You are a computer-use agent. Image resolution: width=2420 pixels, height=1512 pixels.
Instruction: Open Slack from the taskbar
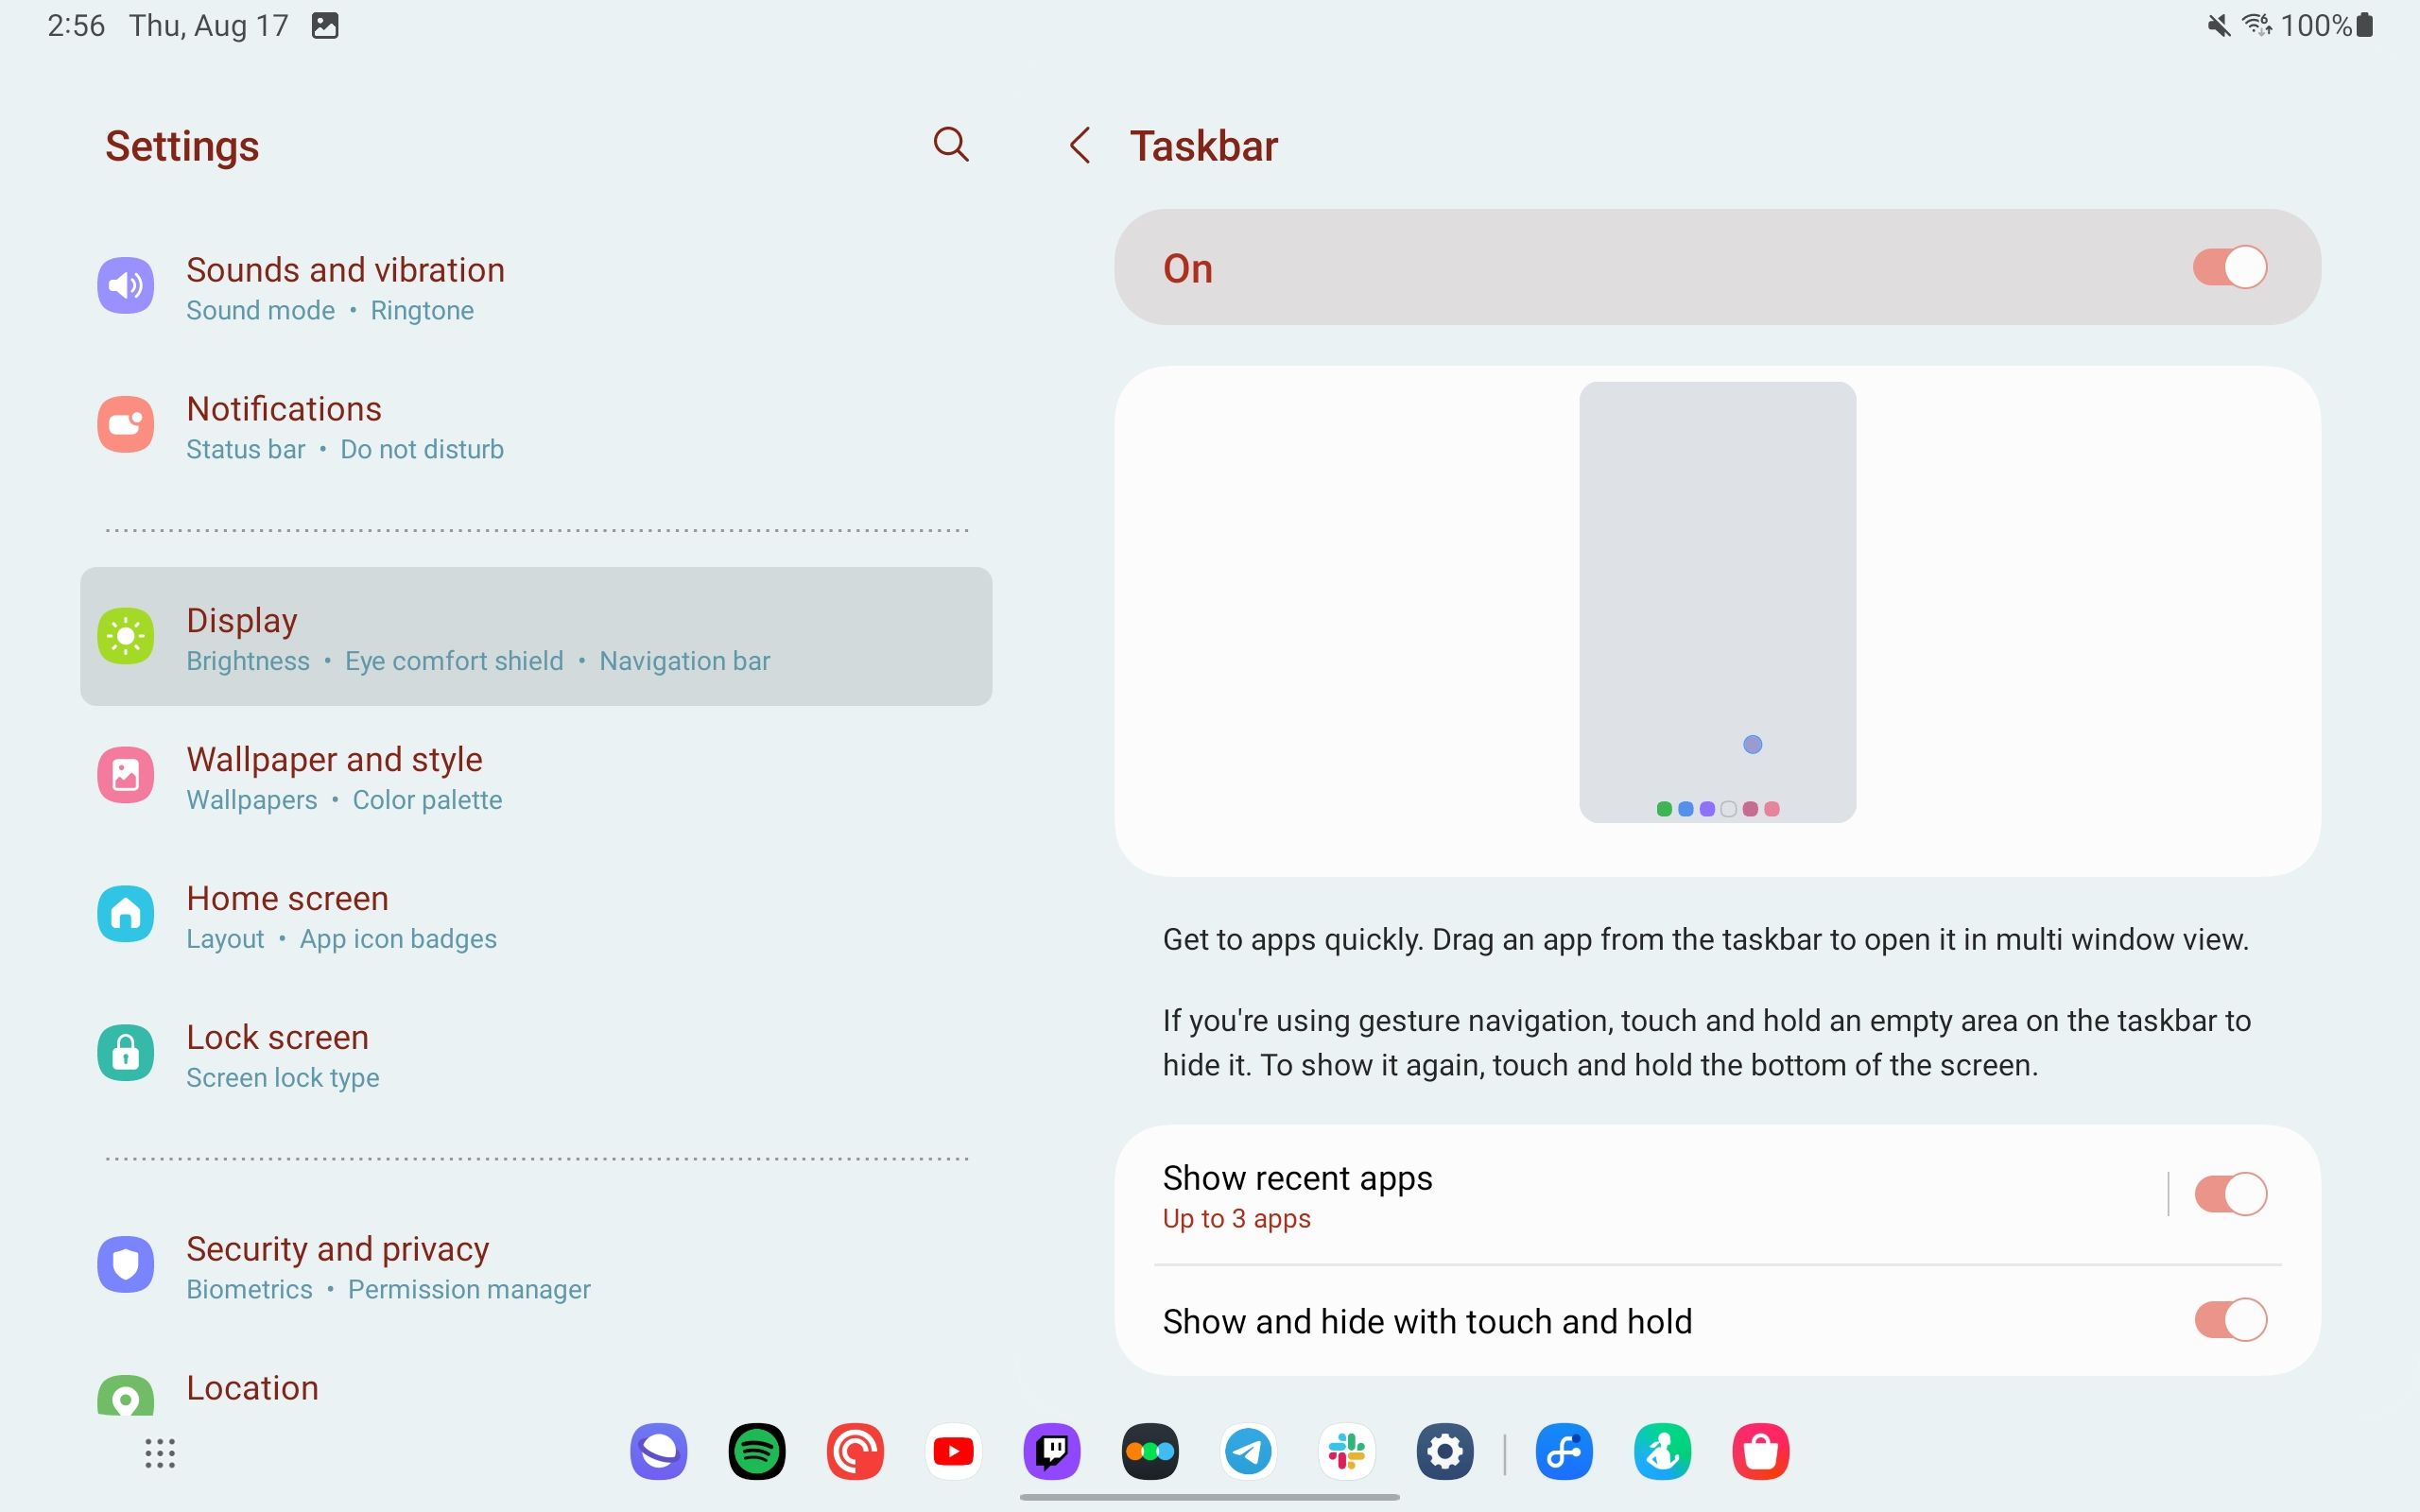point(1346,1451)
